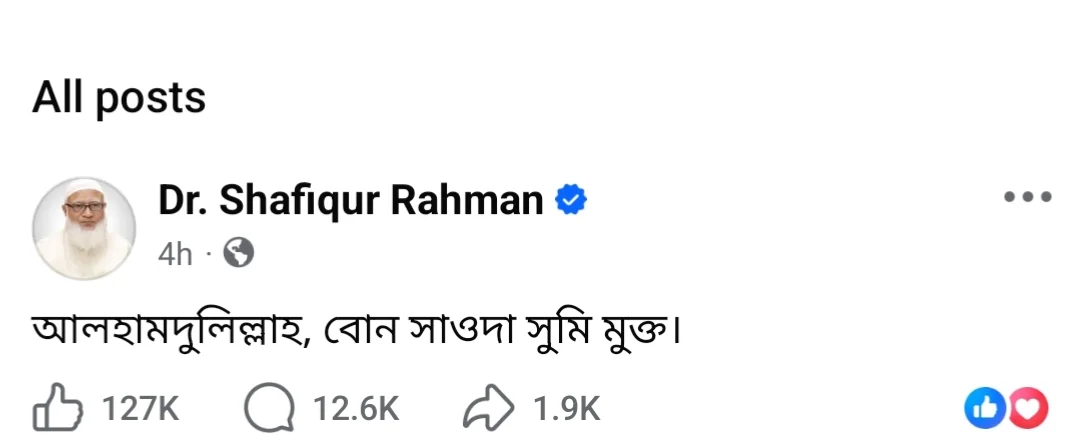The width and height of the screenshot is (1080, 448).
Task: Like the post with the thumbs-up icon
Action: point(56,408)
